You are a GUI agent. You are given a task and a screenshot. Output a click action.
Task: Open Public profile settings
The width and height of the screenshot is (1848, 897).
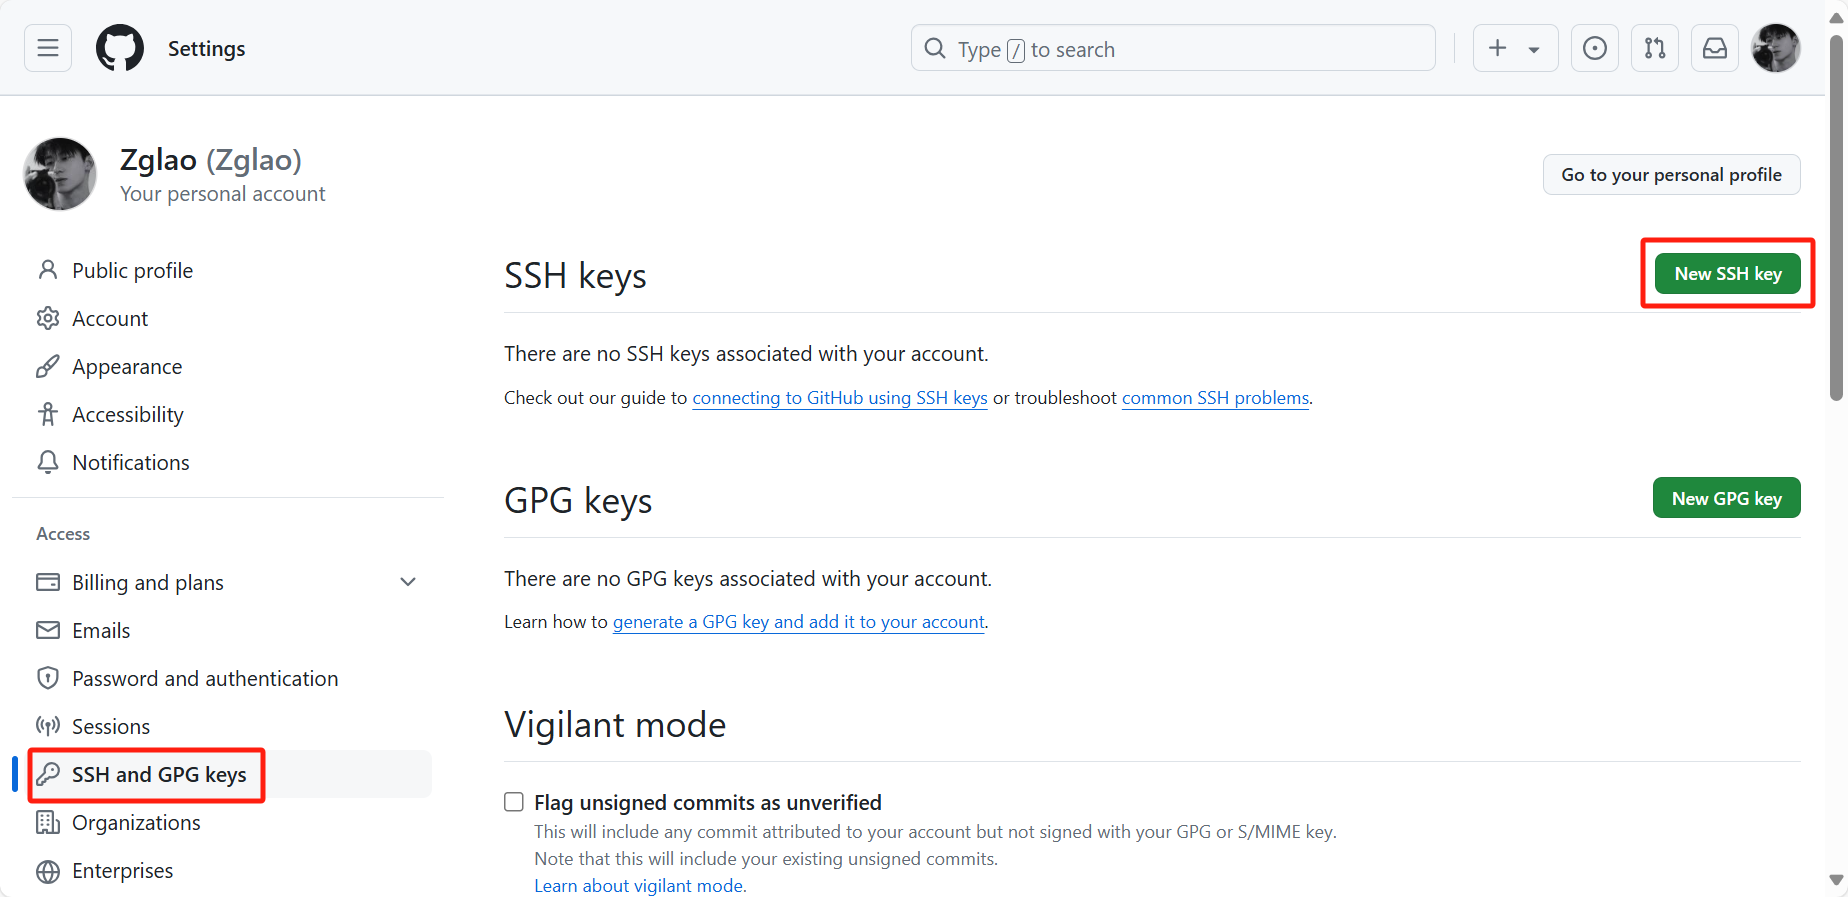(x=132, y=271)
